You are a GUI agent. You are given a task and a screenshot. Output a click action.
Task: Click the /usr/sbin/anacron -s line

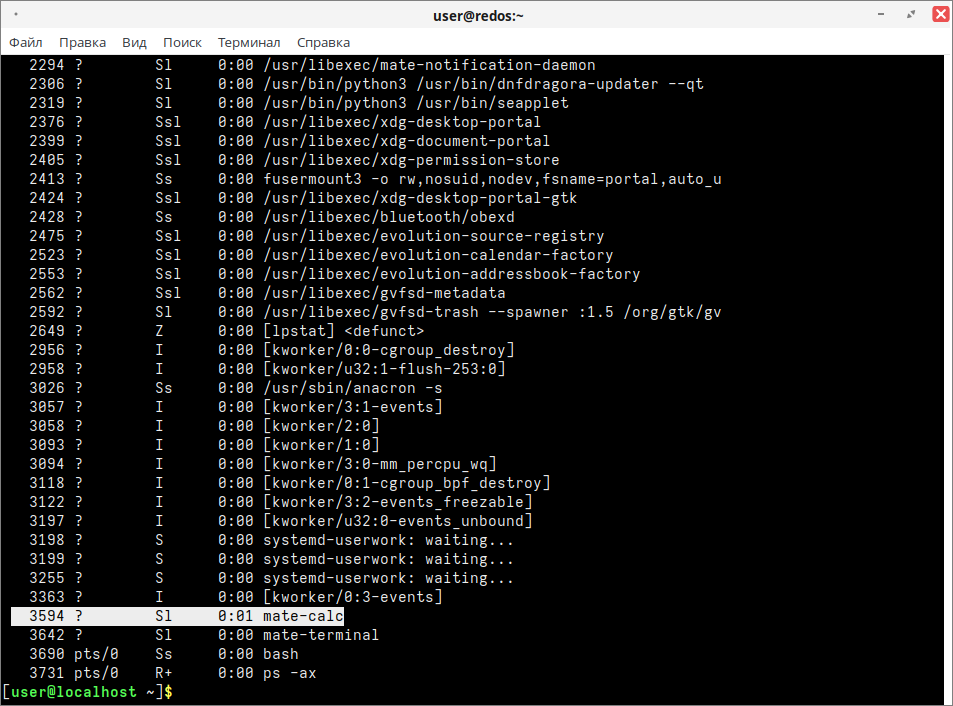[x=352, y=388]
